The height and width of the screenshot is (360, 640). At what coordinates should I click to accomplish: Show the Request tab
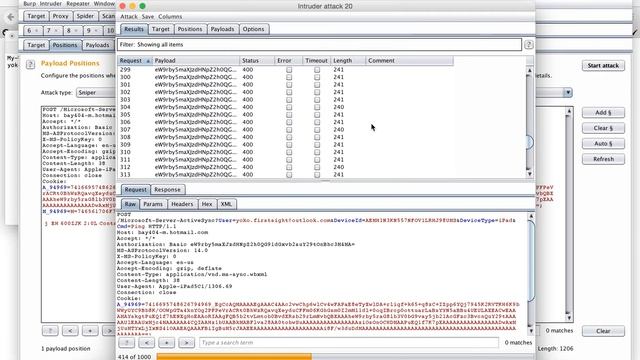pyautogui.click(x=136, y=190)
